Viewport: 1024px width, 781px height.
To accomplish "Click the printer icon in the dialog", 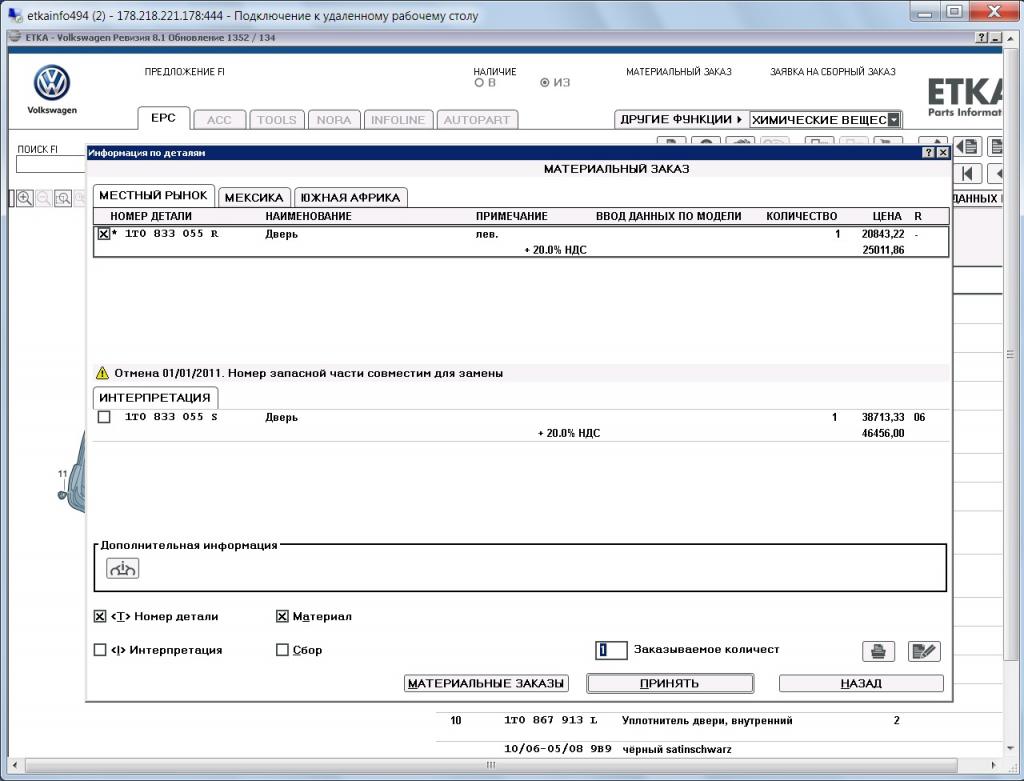I will click(878, 650).
